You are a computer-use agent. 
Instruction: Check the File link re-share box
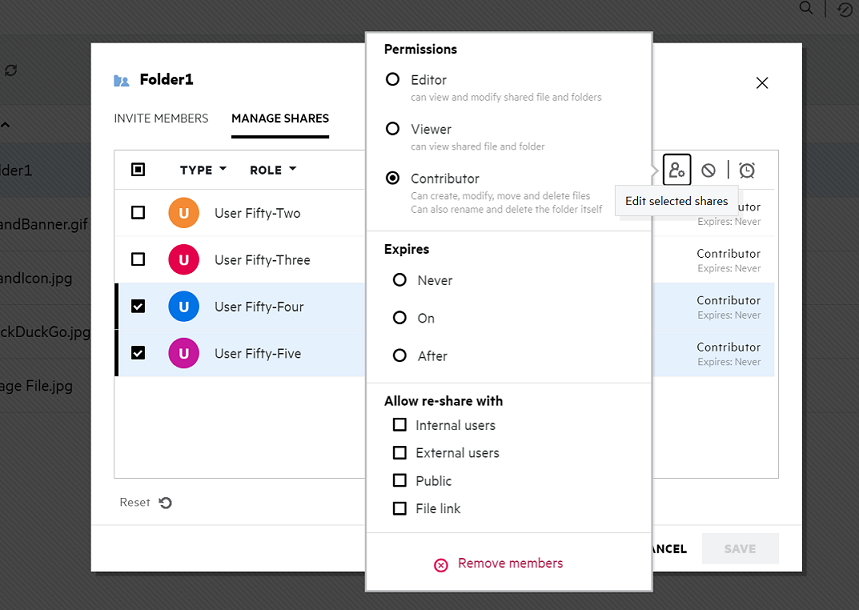coord(400,508)
